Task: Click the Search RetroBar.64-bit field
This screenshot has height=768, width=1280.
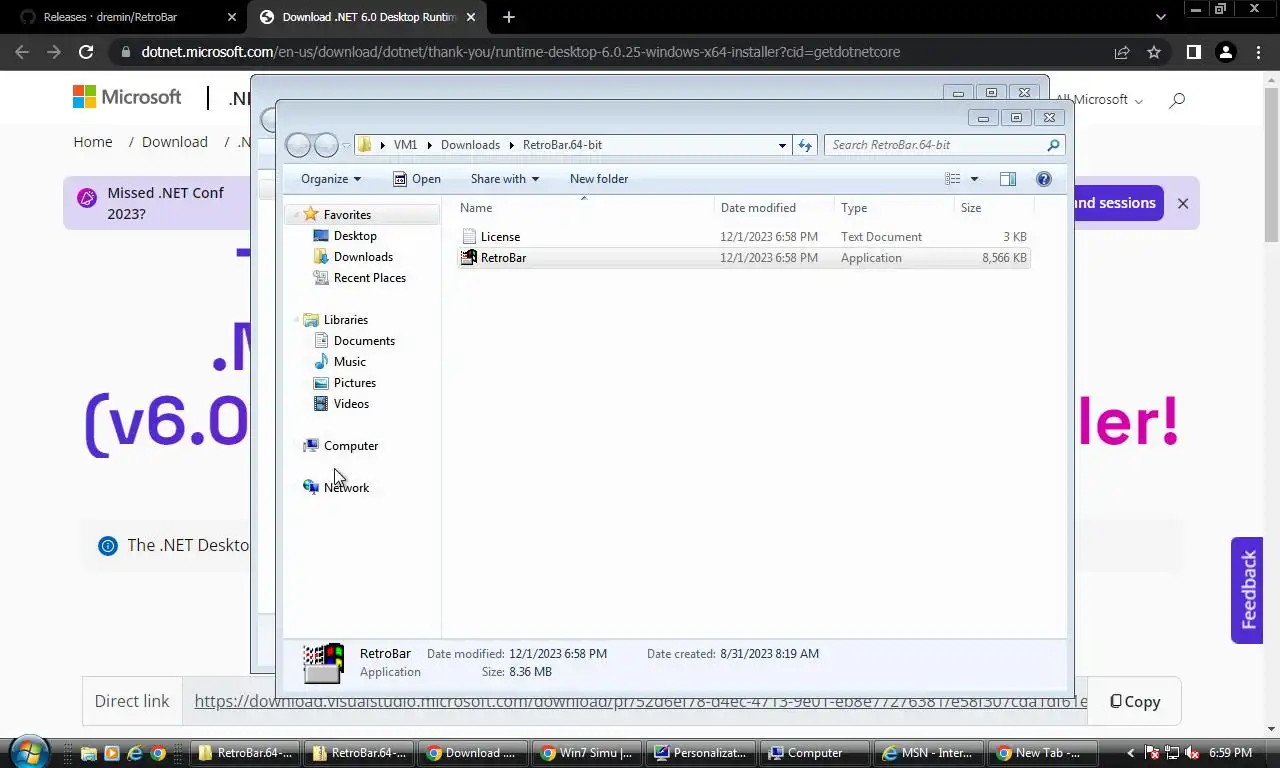Action: click(944, 145)
